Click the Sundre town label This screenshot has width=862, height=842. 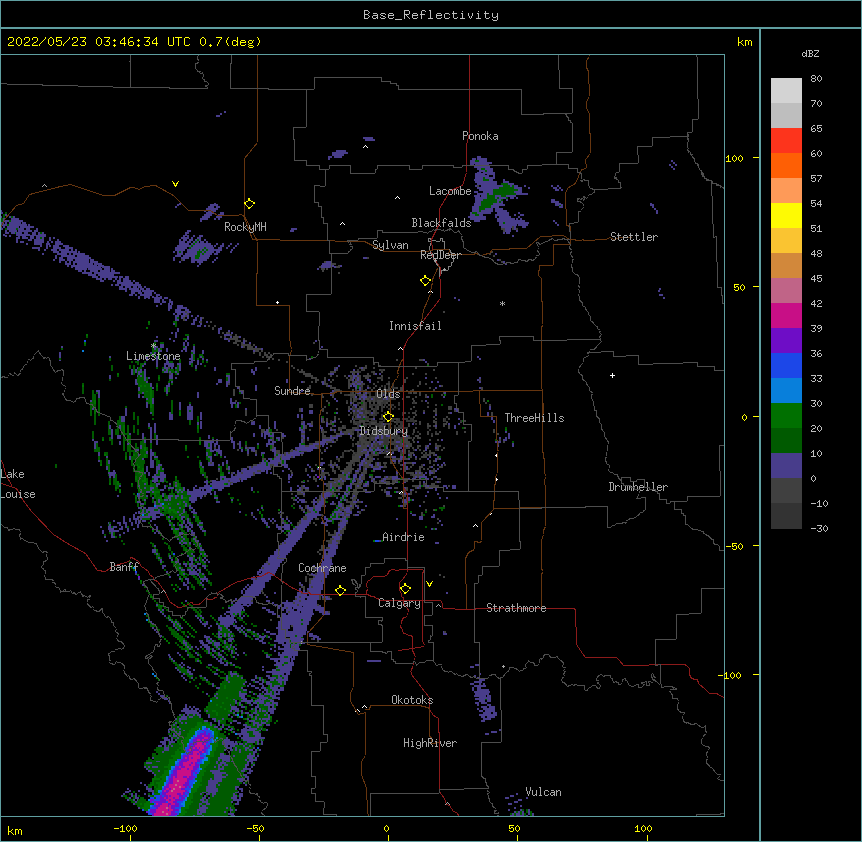click(292, 391)
